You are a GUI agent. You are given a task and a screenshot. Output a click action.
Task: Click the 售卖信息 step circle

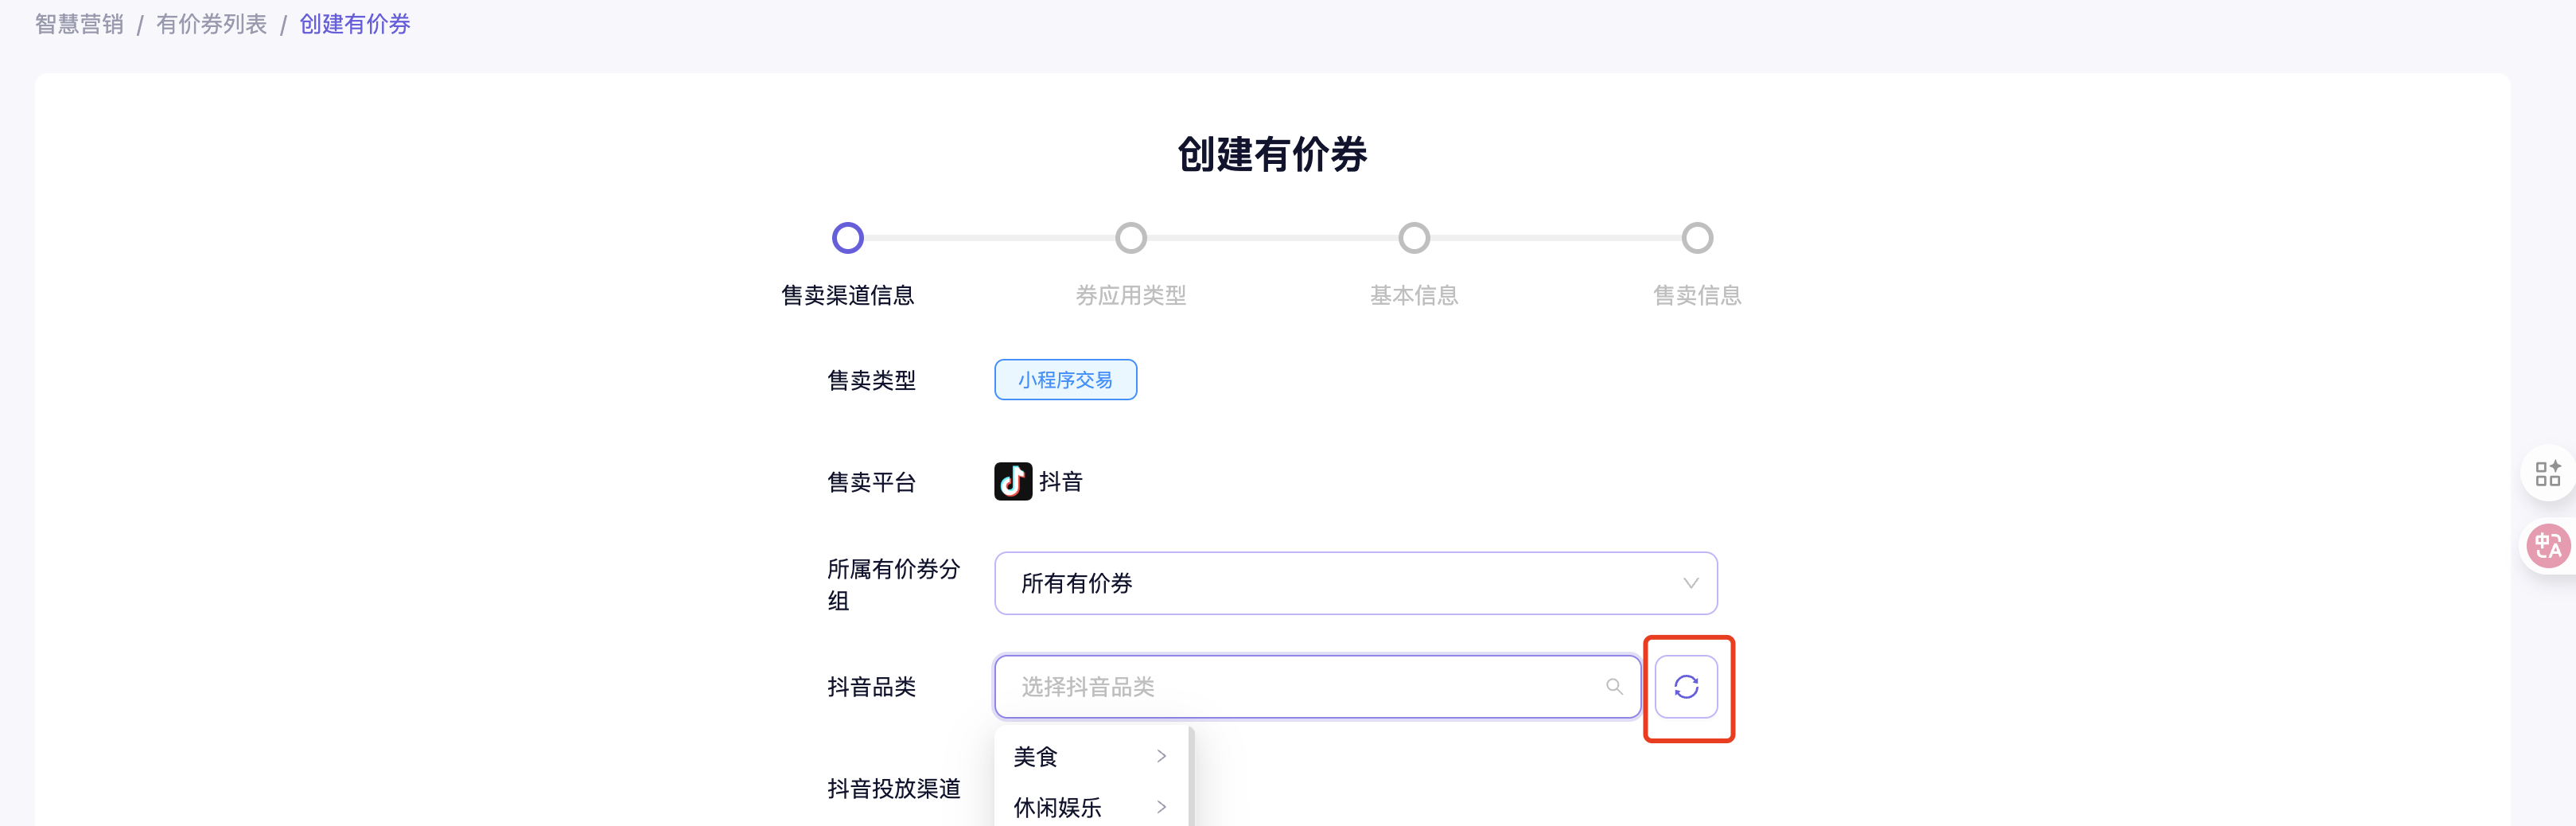1696,238
